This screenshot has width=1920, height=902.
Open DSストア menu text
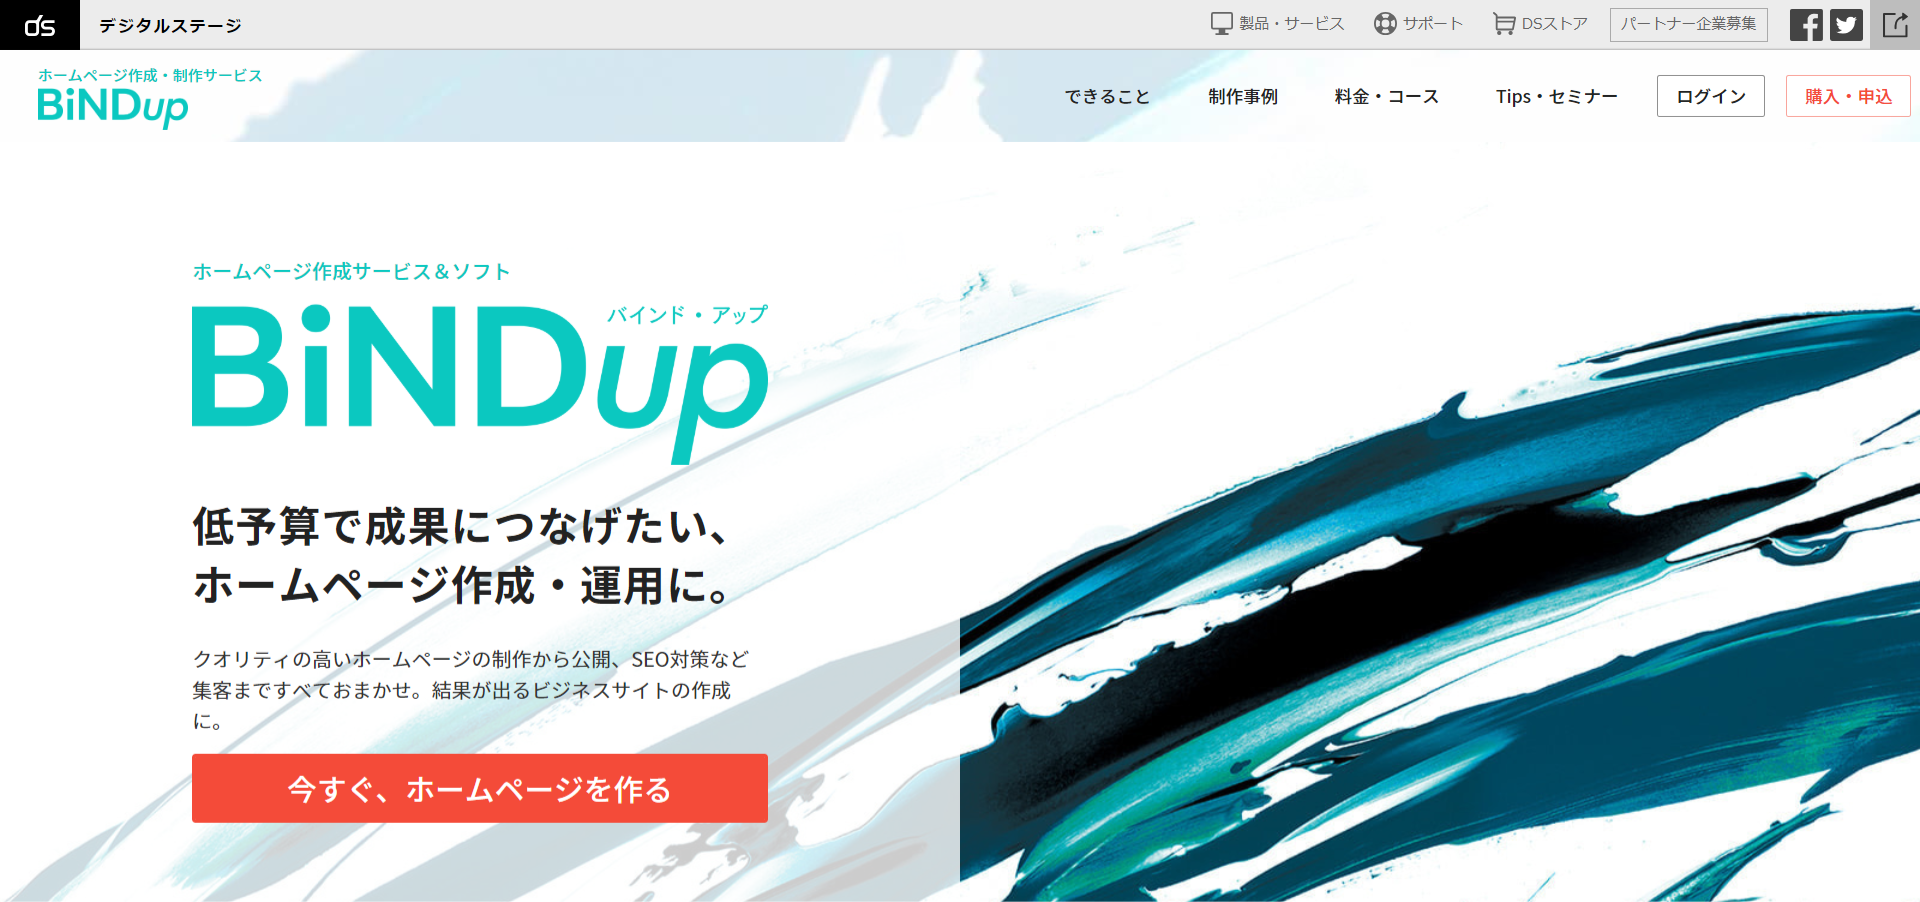[x=1555, y=24]
